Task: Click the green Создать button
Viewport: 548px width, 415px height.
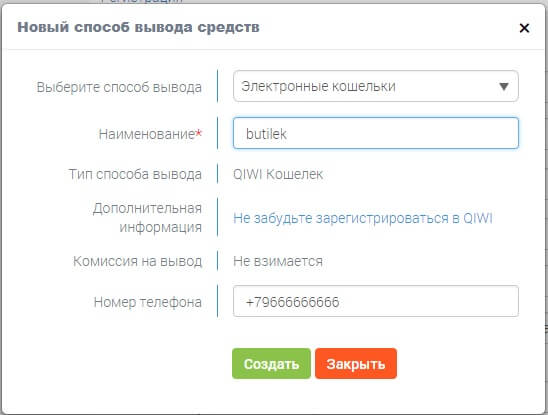Action: coord(271,364)
